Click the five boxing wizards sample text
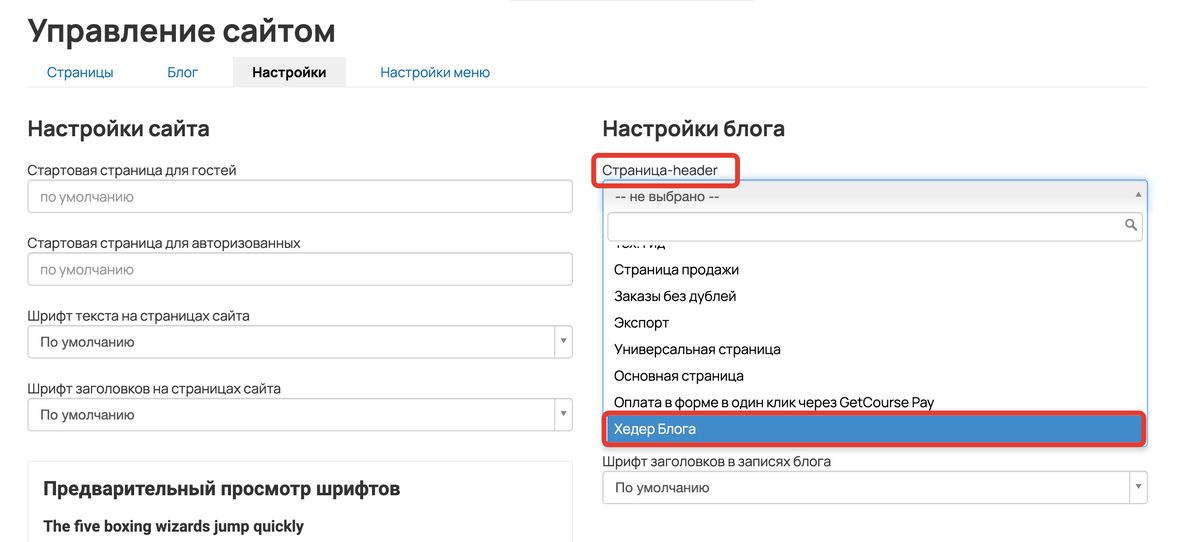1200x542 pixels. [x=174, y=526]
